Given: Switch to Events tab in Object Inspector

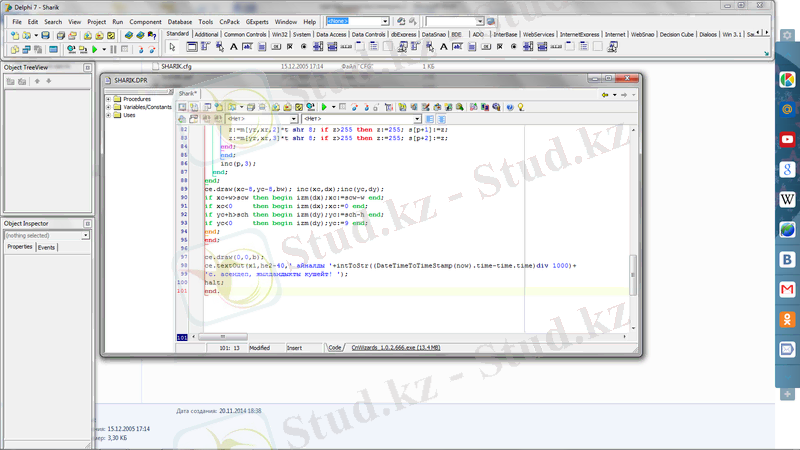Looking at the screenshot, I should [x=46, y=247].
